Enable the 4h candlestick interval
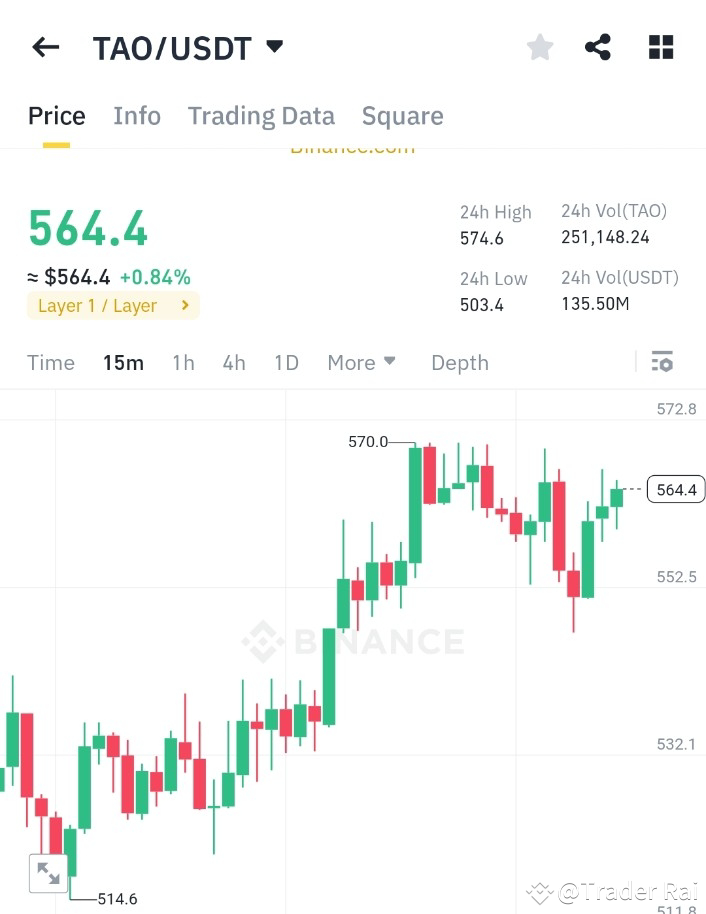The image size is (706, 914). 233,362
